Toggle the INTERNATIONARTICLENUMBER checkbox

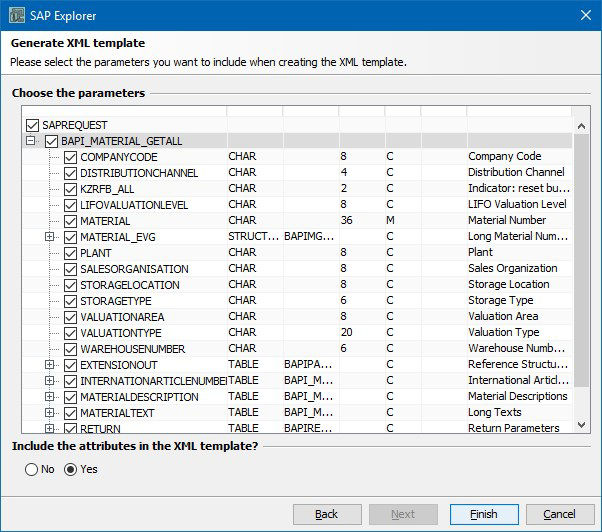70,381
